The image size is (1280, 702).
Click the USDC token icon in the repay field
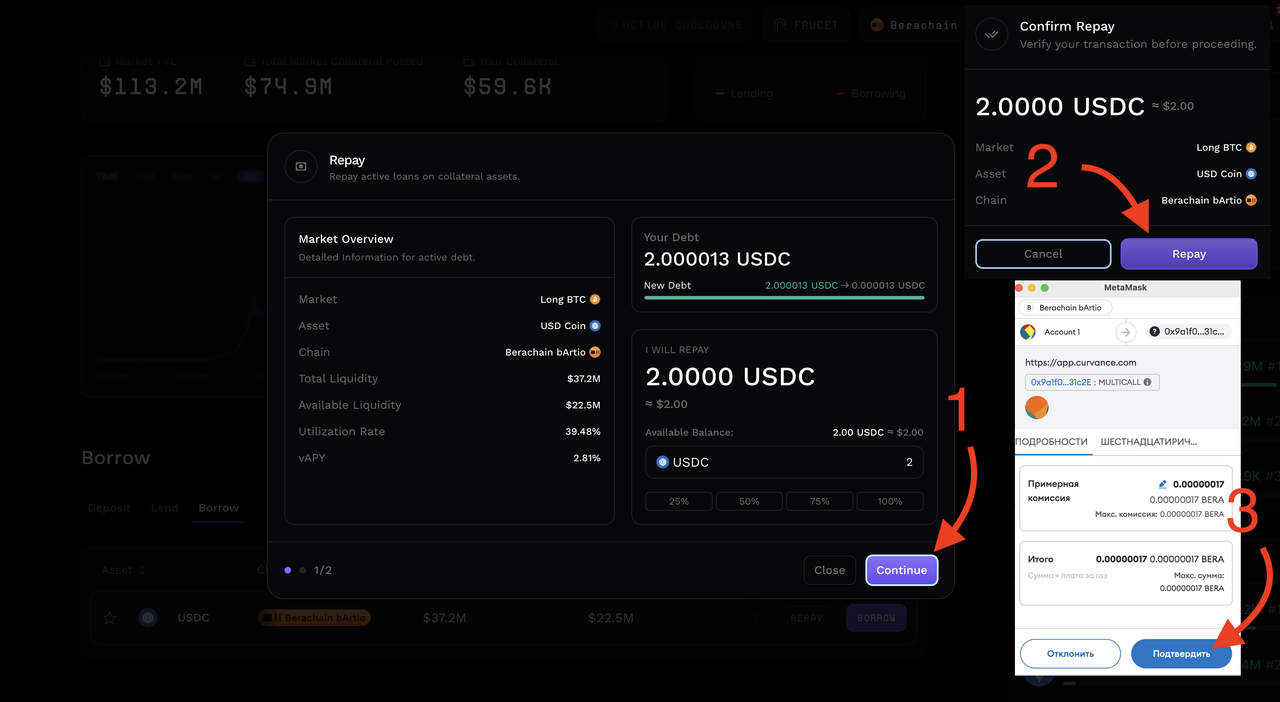(662, 462)
